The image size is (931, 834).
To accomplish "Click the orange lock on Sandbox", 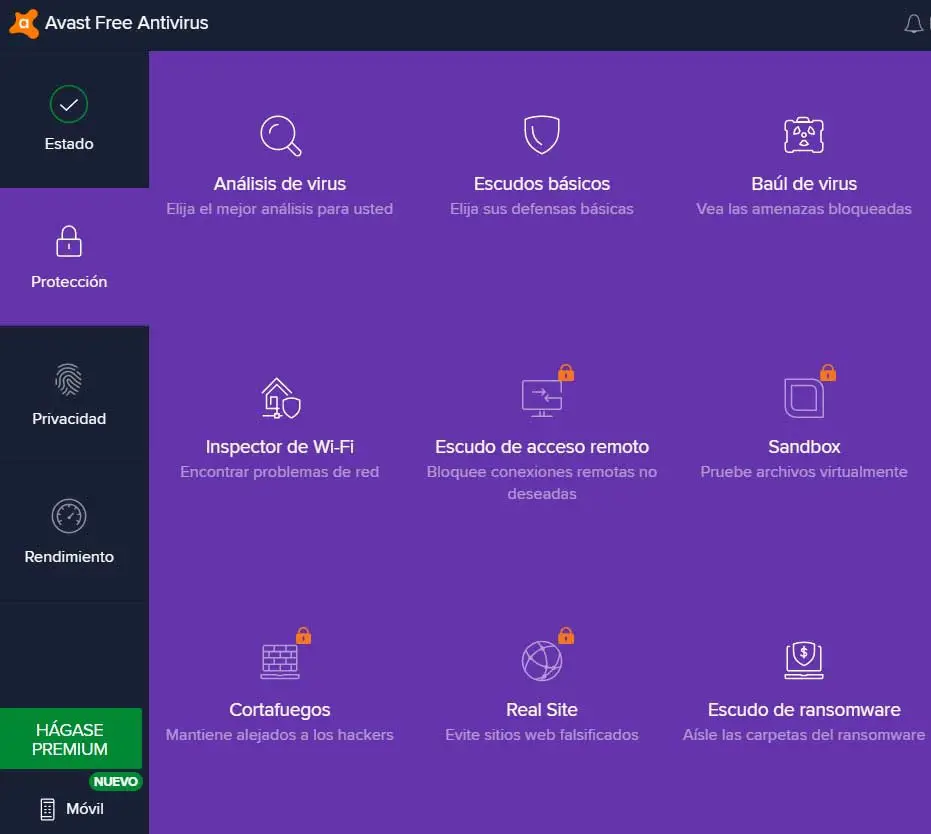I will click(828, 373).
